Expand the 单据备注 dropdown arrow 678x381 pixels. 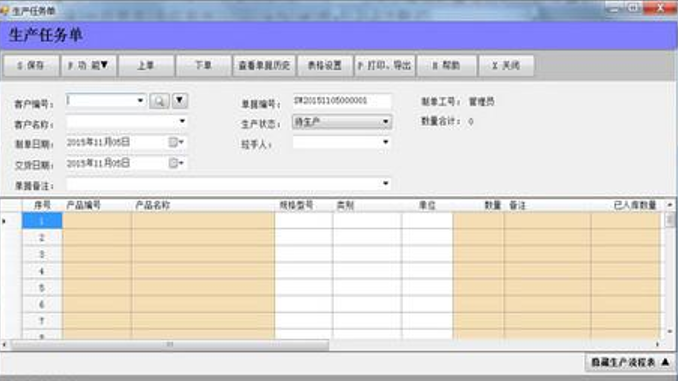385,183
